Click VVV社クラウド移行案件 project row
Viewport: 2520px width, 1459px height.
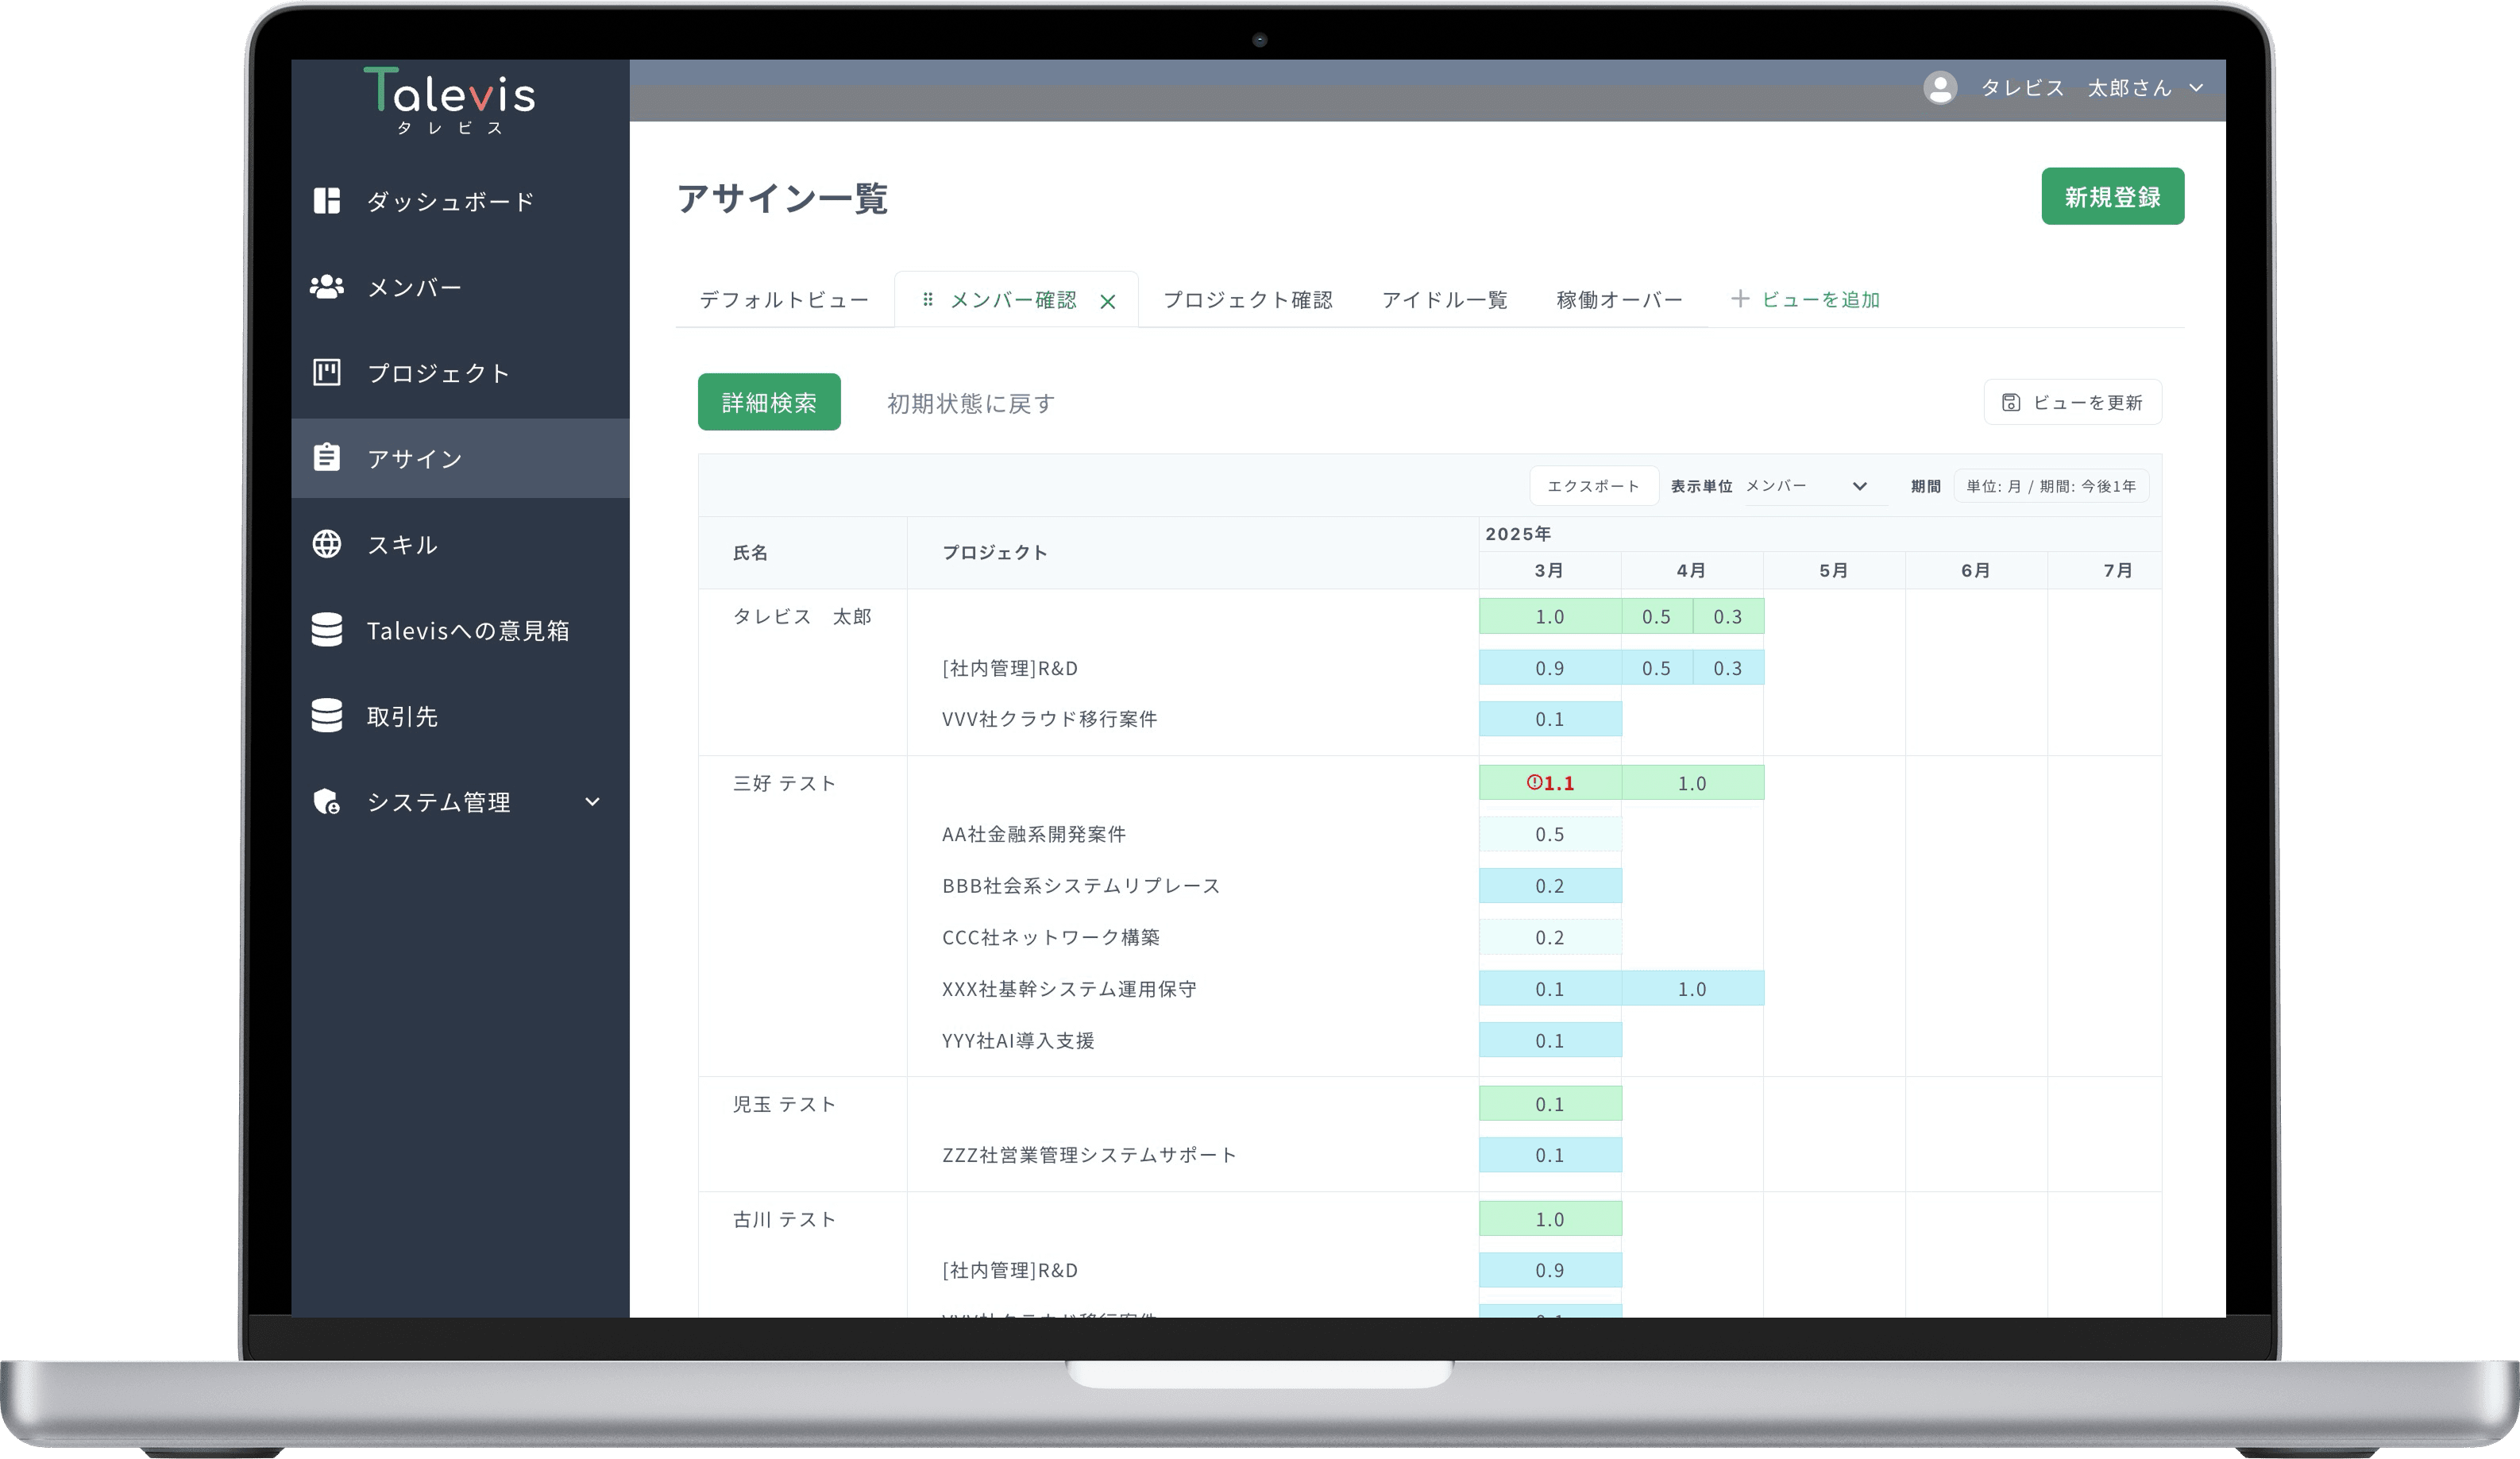pos(1049,719)
